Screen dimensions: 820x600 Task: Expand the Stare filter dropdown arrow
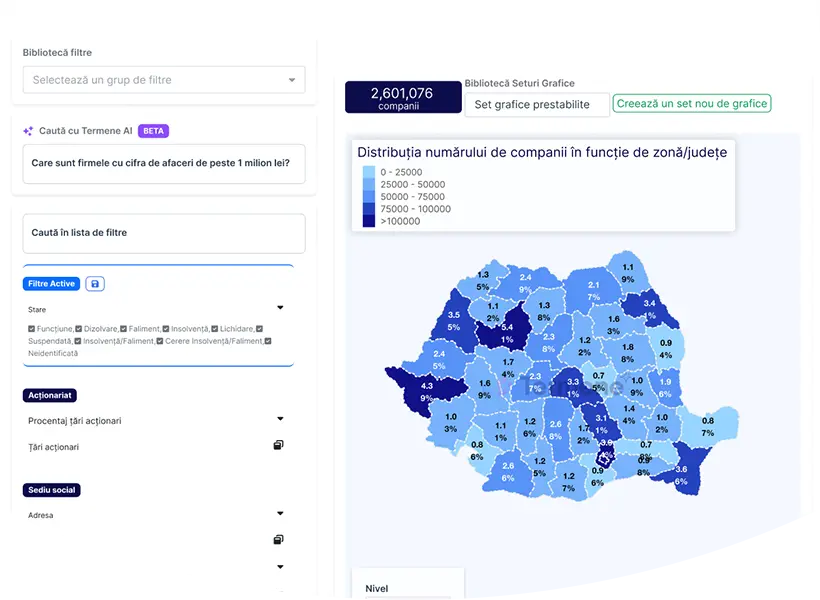point(280,308)
